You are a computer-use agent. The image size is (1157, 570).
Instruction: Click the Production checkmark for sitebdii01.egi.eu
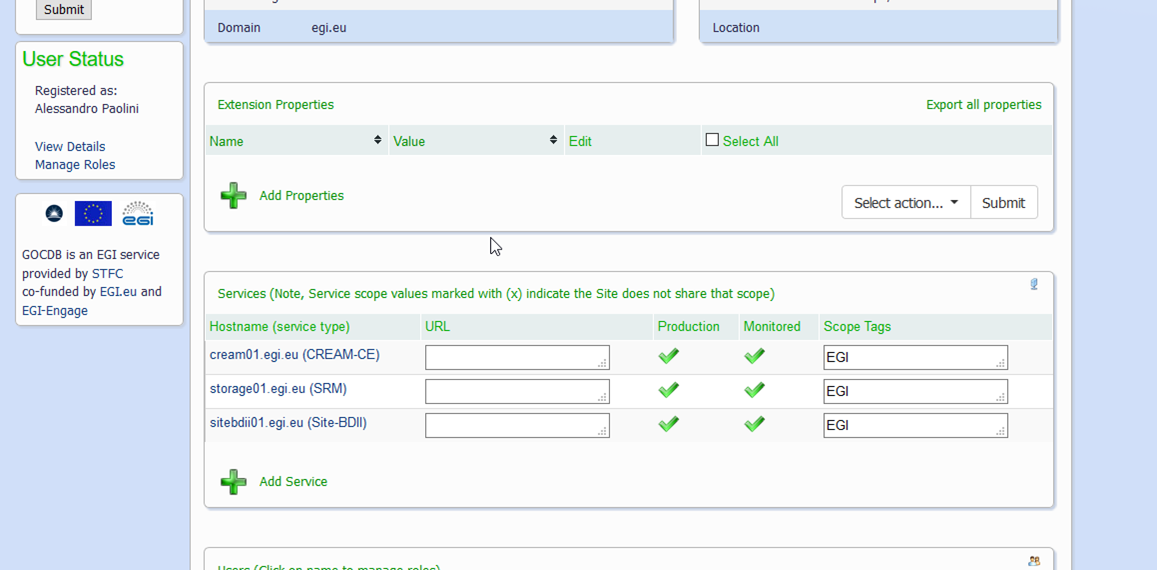pyautogui.click(x=669, y=424)
